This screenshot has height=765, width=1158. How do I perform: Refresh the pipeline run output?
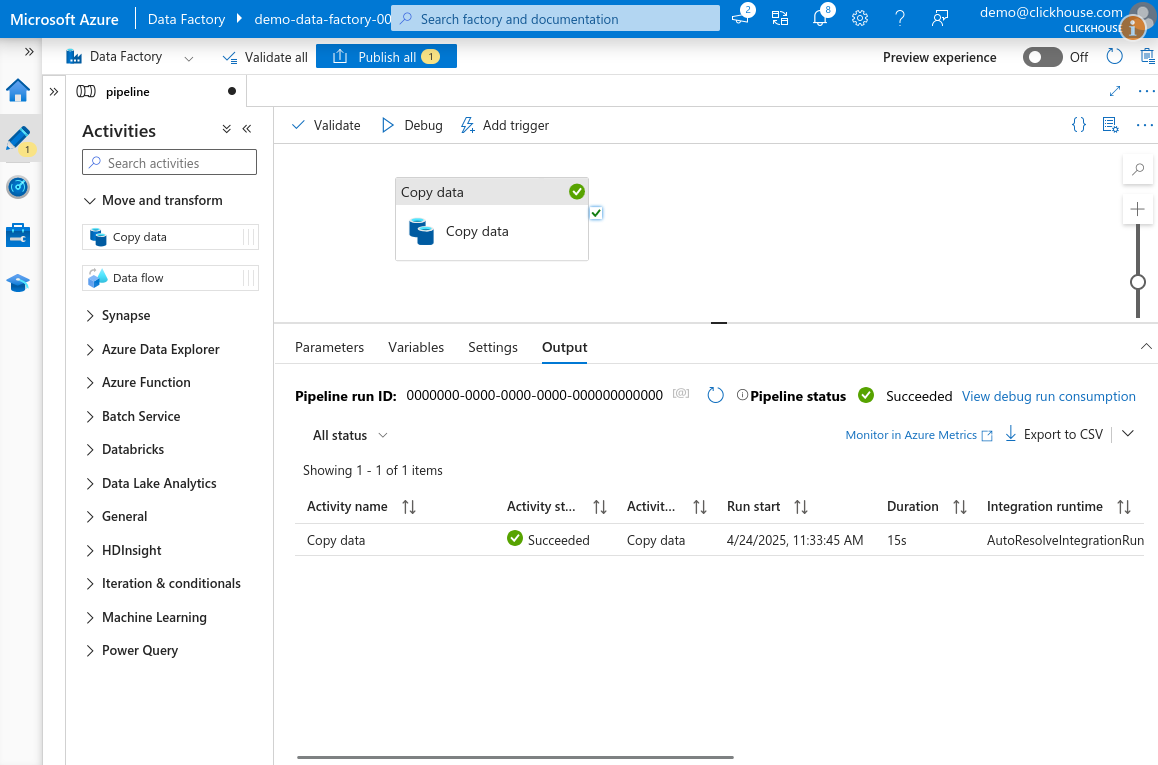click(715, 396)
